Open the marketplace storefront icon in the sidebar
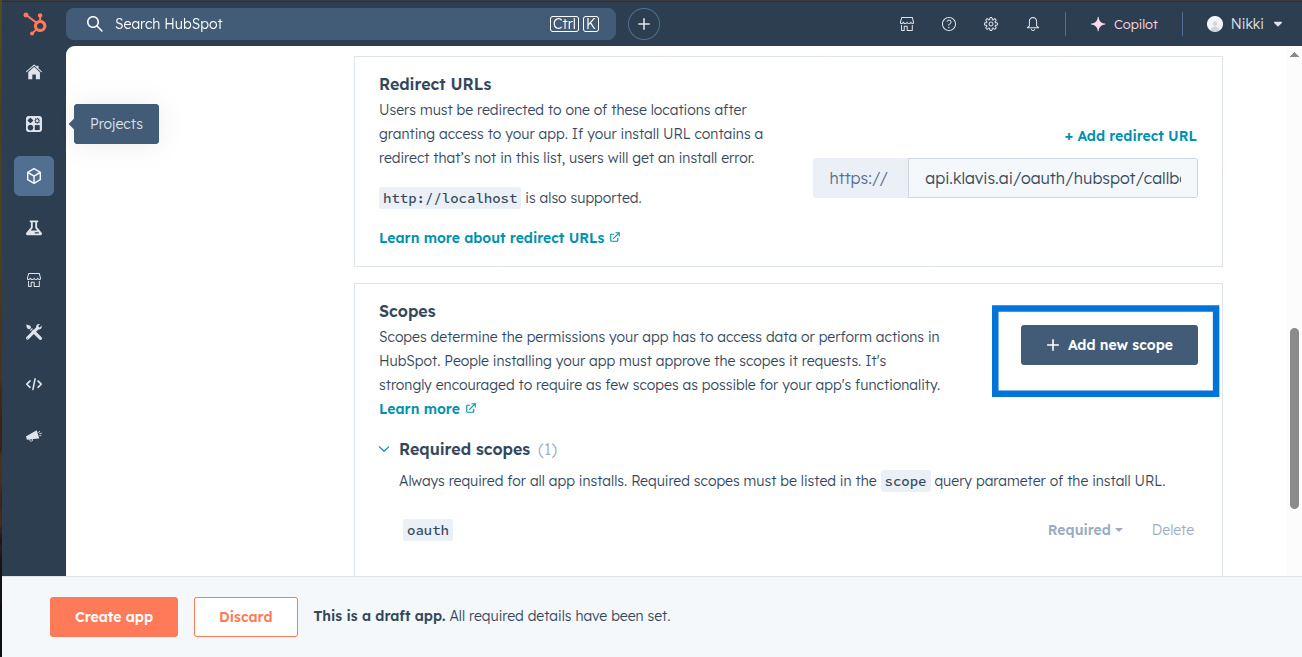Screen dimensions: 1302x657 coord(34,280)
